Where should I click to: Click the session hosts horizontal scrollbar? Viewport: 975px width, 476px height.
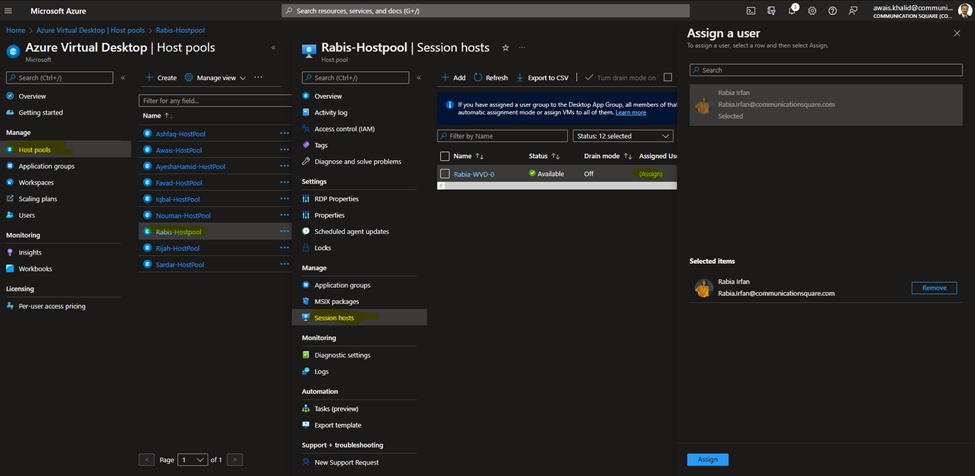[x=557, y=186]
